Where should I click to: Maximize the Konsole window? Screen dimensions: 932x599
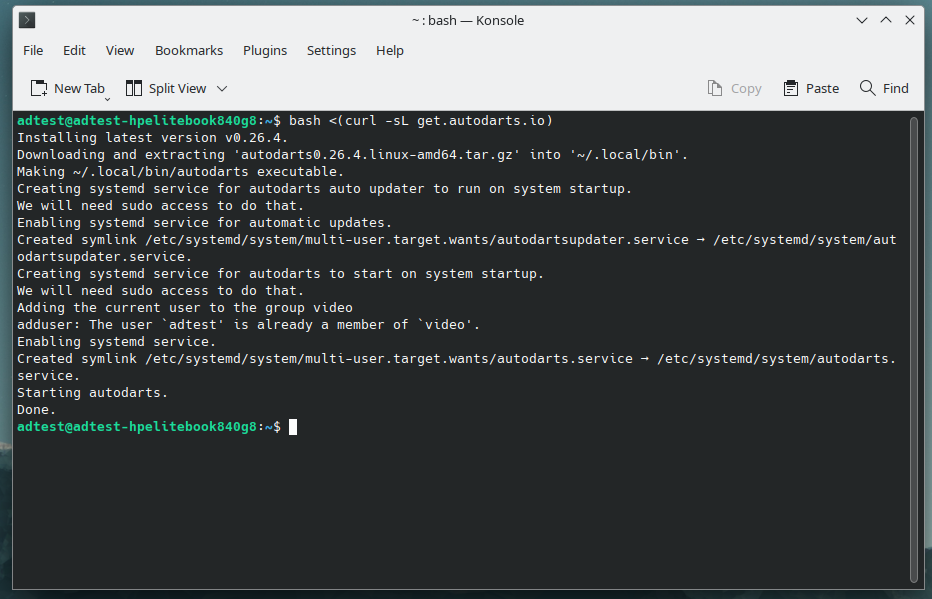click(886, 20)
